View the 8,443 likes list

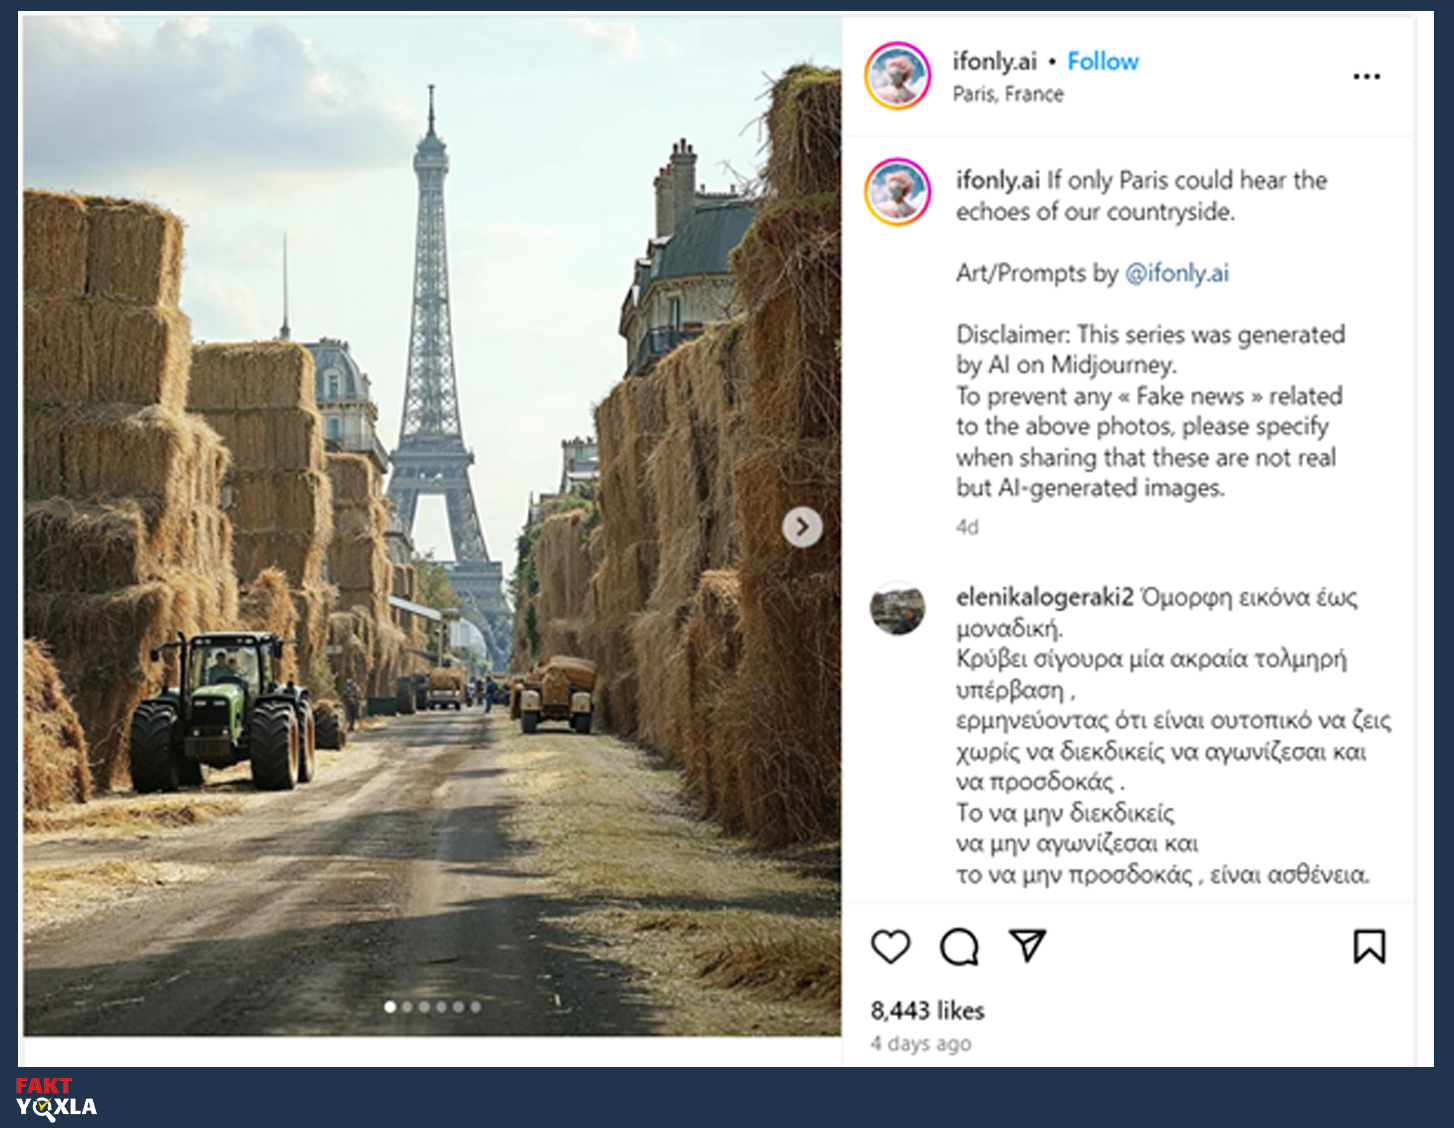[x=927, y=1011]
